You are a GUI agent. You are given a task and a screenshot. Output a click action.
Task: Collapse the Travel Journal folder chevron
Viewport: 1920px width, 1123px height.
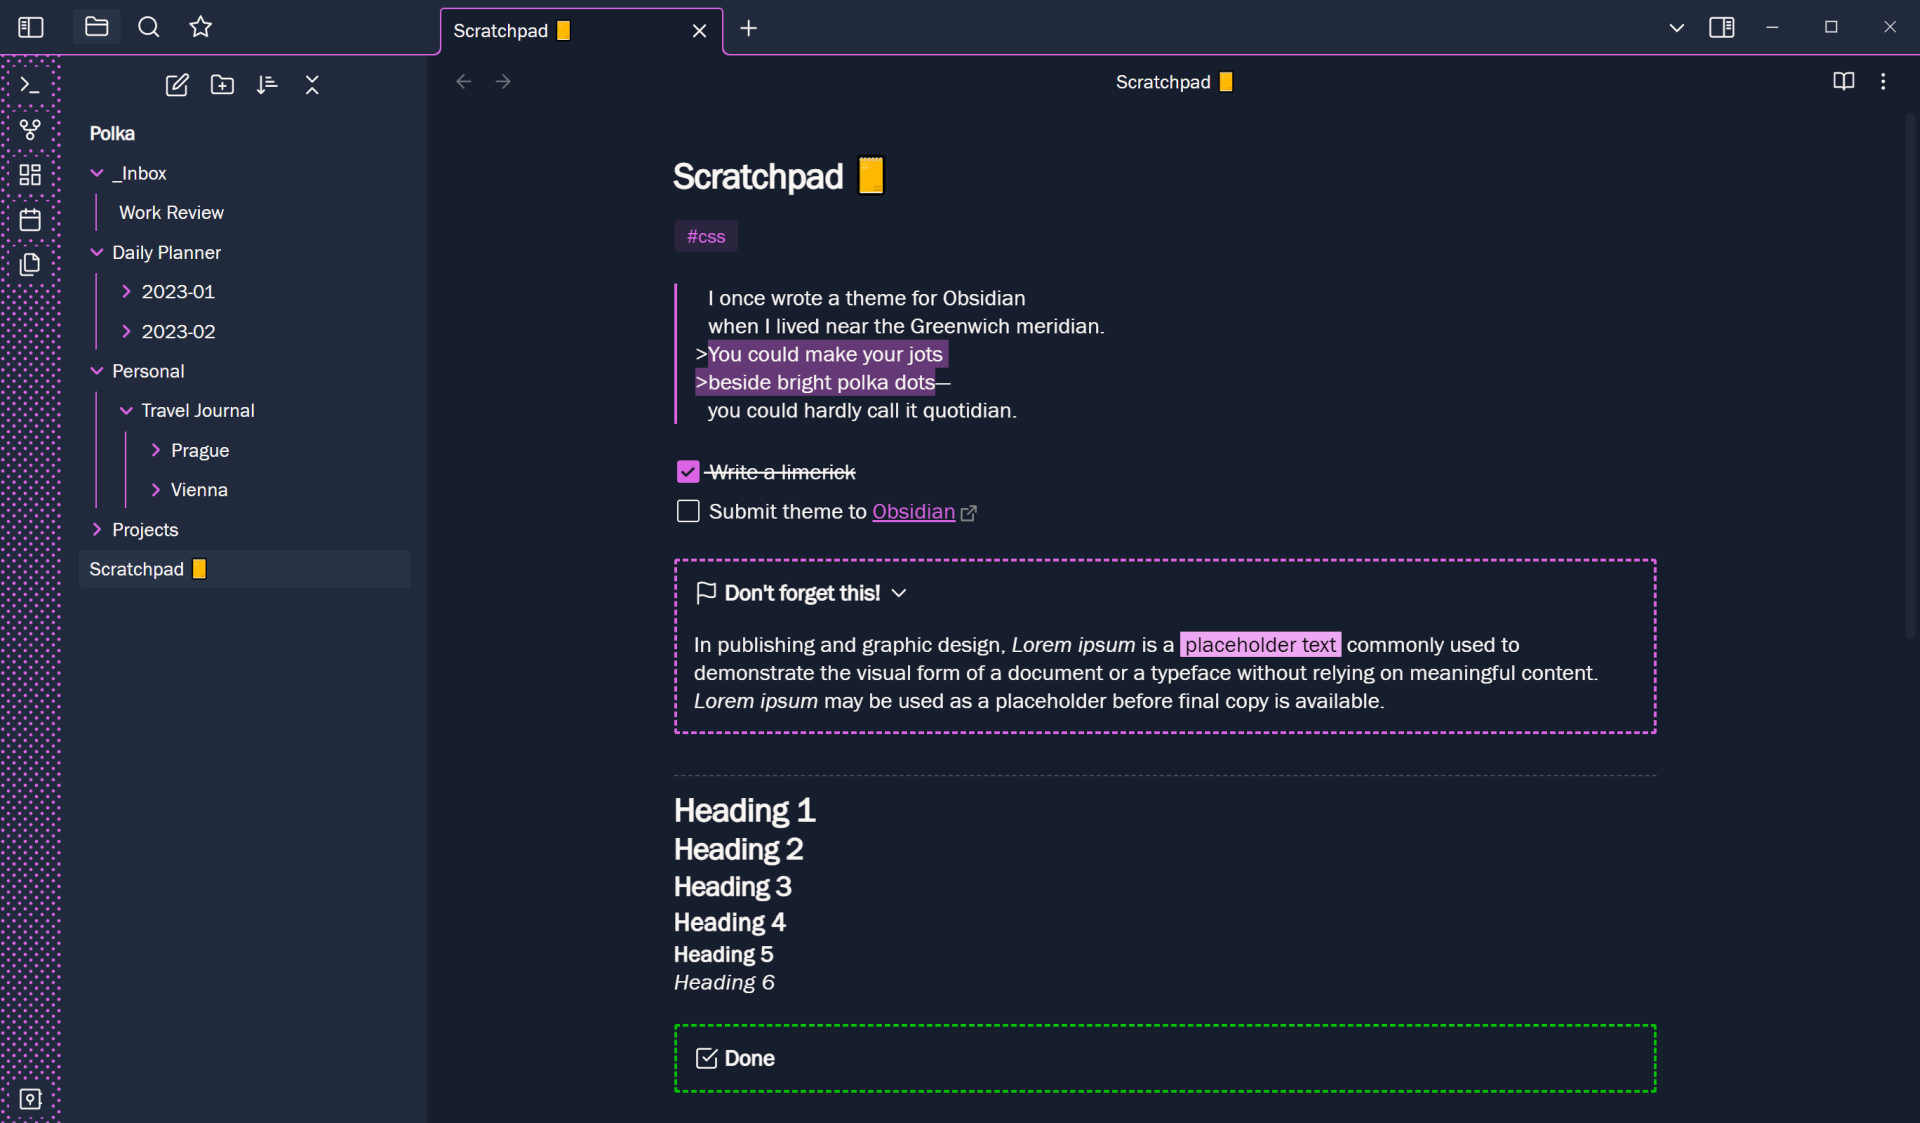pyautogui.click(x=126, y=410)
